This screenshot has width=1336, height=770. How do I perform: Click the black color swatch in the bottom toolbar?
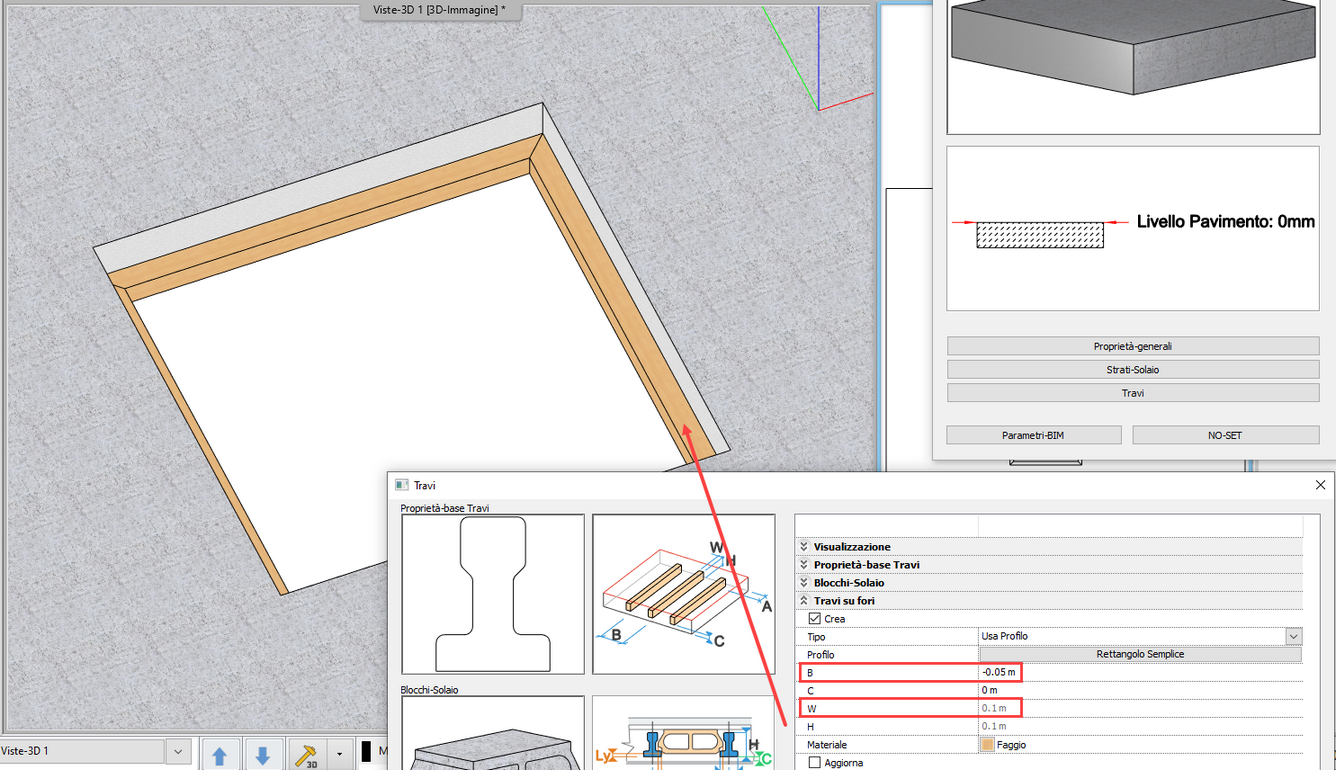(x=367, y=752)
